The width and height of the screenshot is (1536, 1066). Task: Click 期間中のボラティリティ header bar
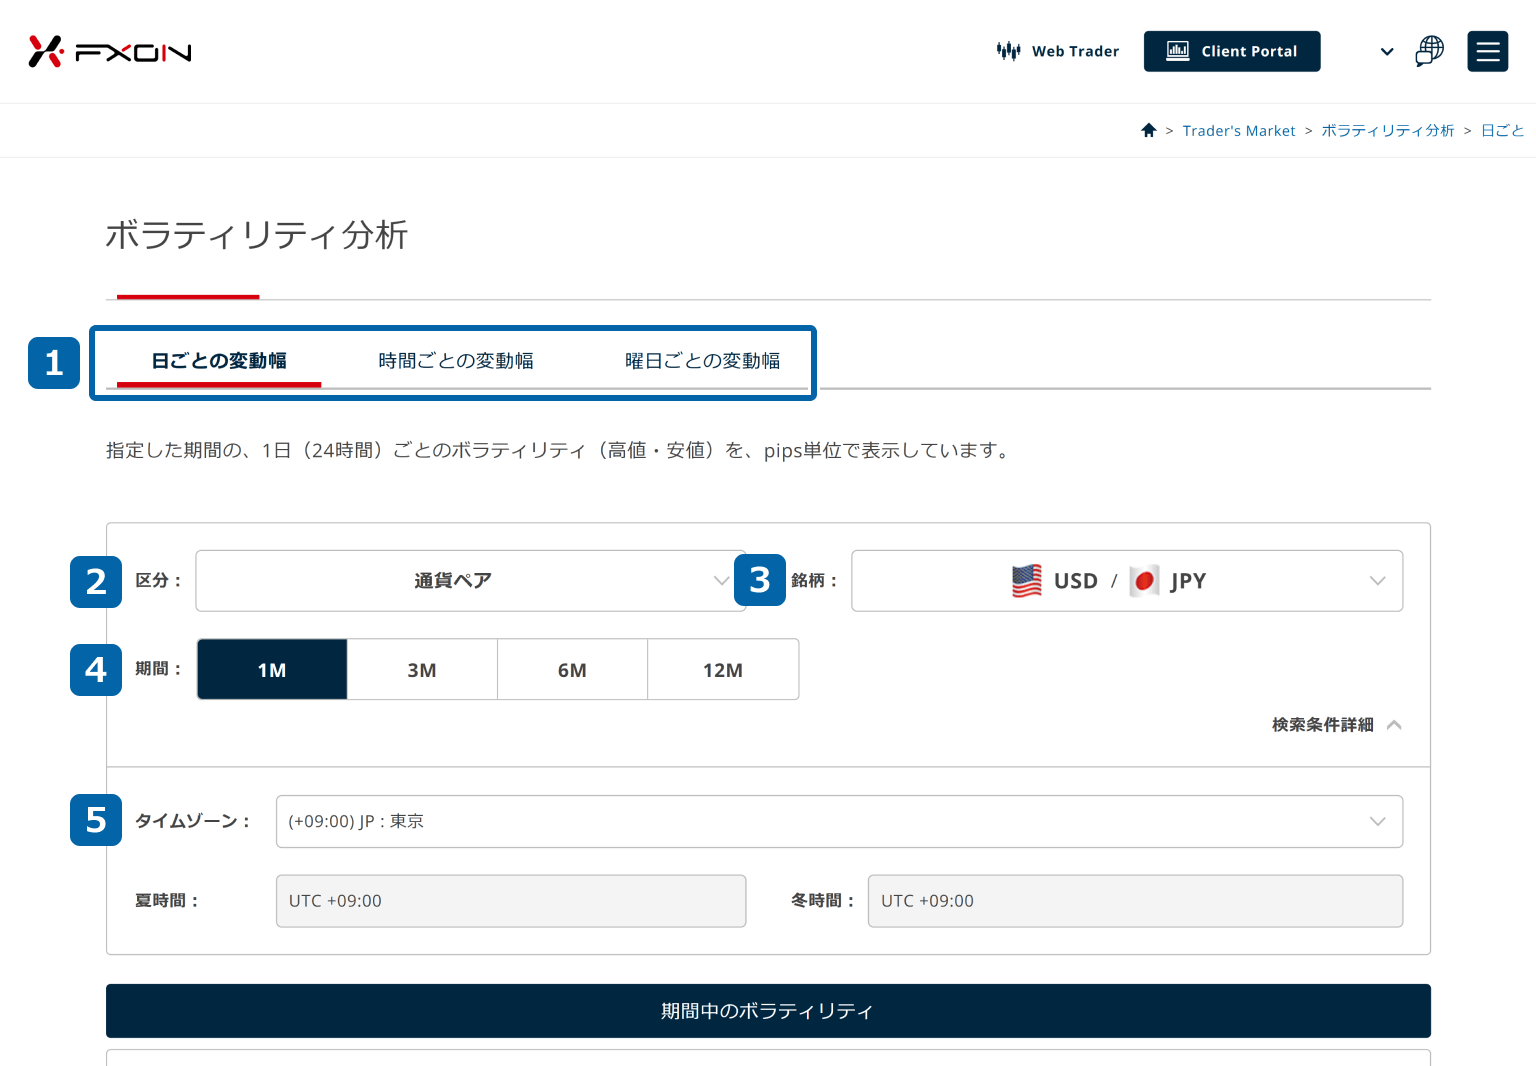click(x=768, y=1011)
